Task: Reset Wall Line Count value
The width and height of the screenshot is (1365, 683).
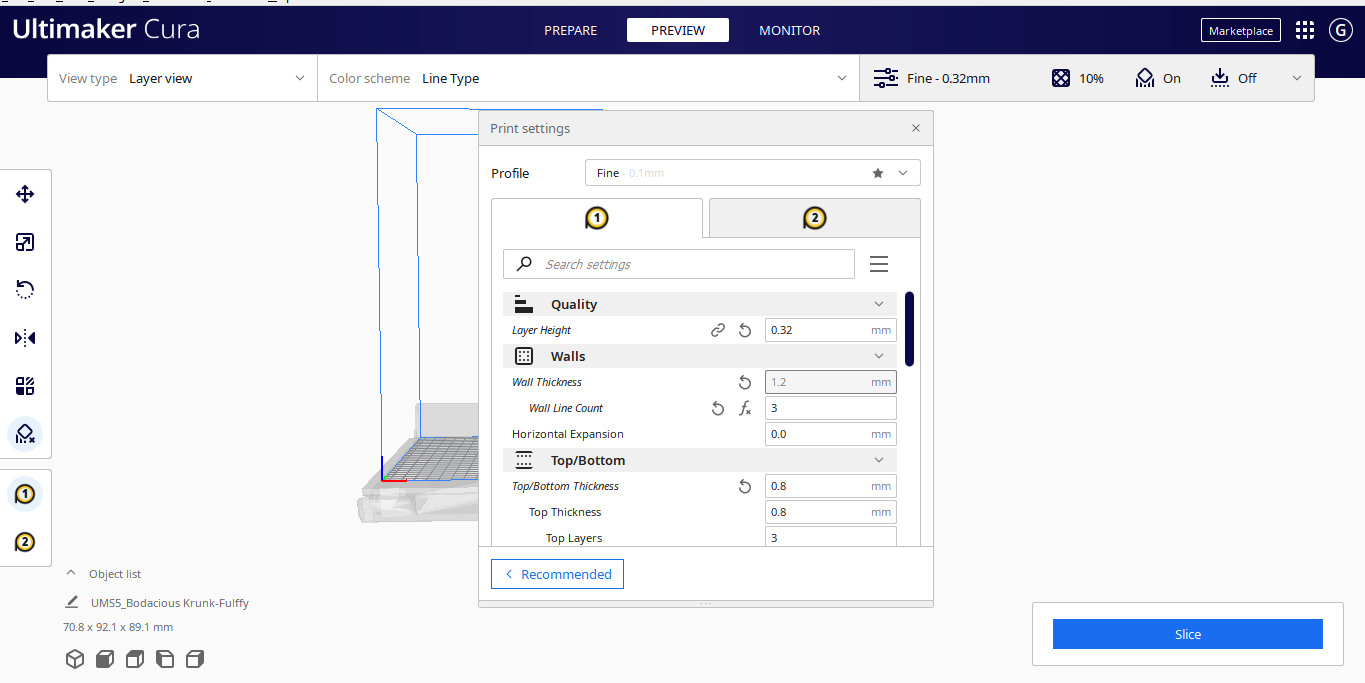Action: (718, 408)
